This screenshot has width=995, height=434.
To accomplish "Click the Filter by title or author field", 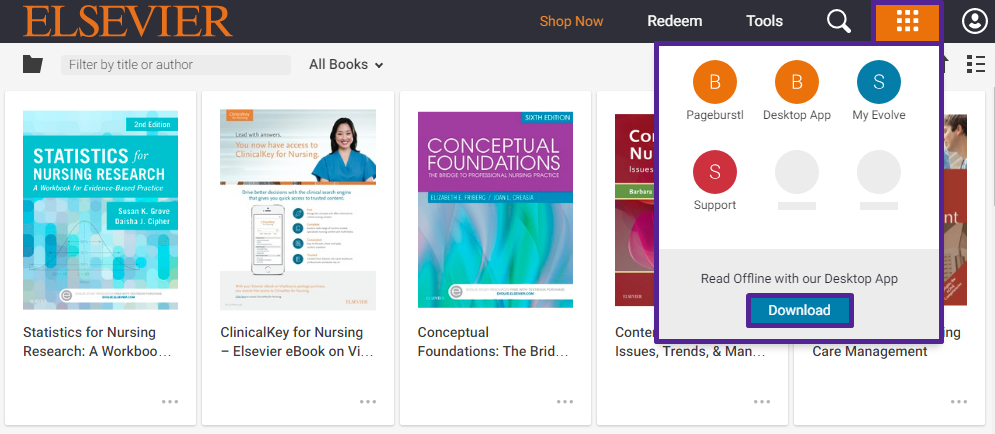I will coord(176,65).
